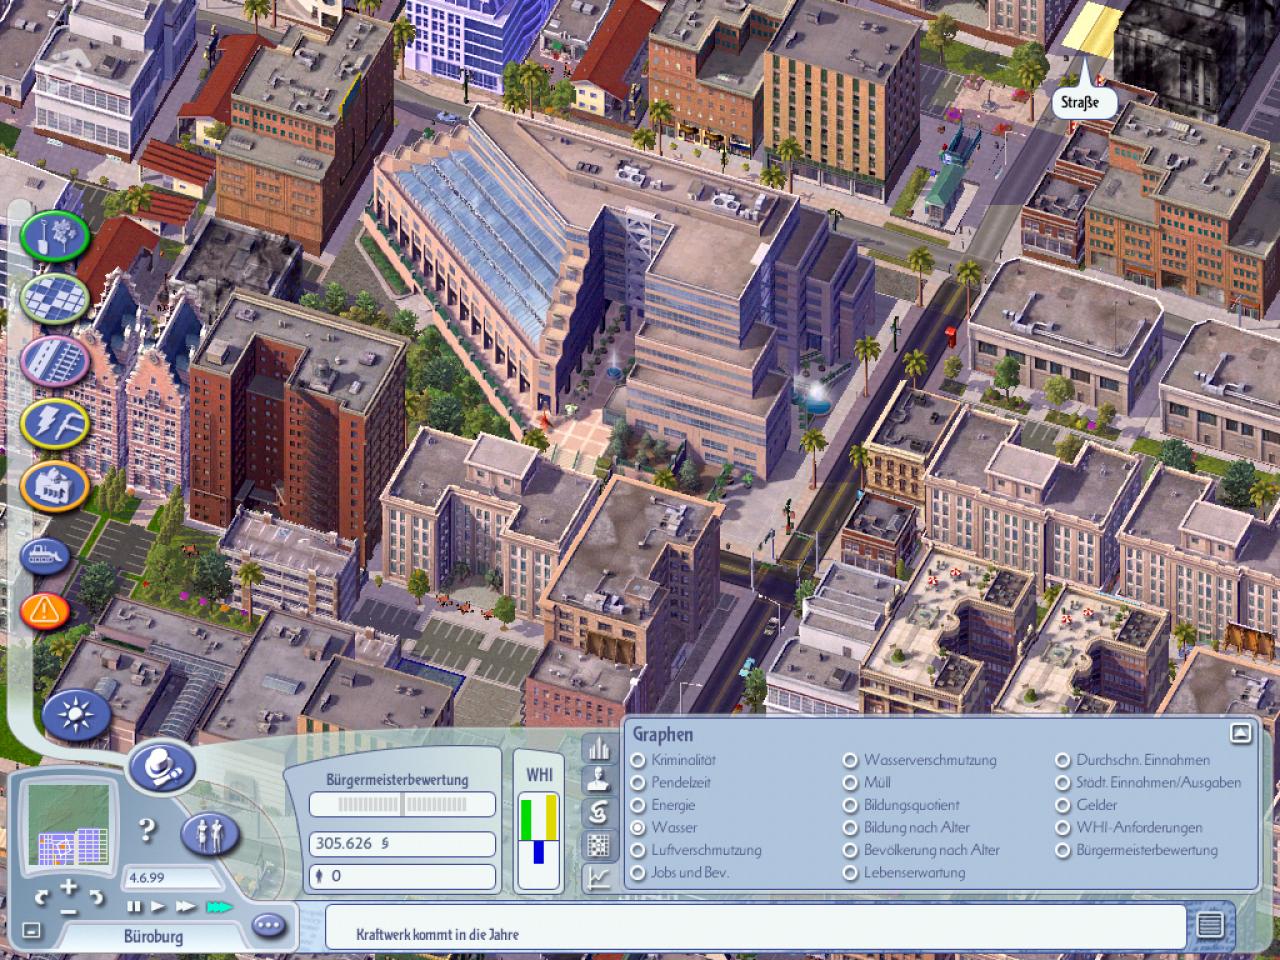
Task: Click the line graphs button
Action: [598, 879]
